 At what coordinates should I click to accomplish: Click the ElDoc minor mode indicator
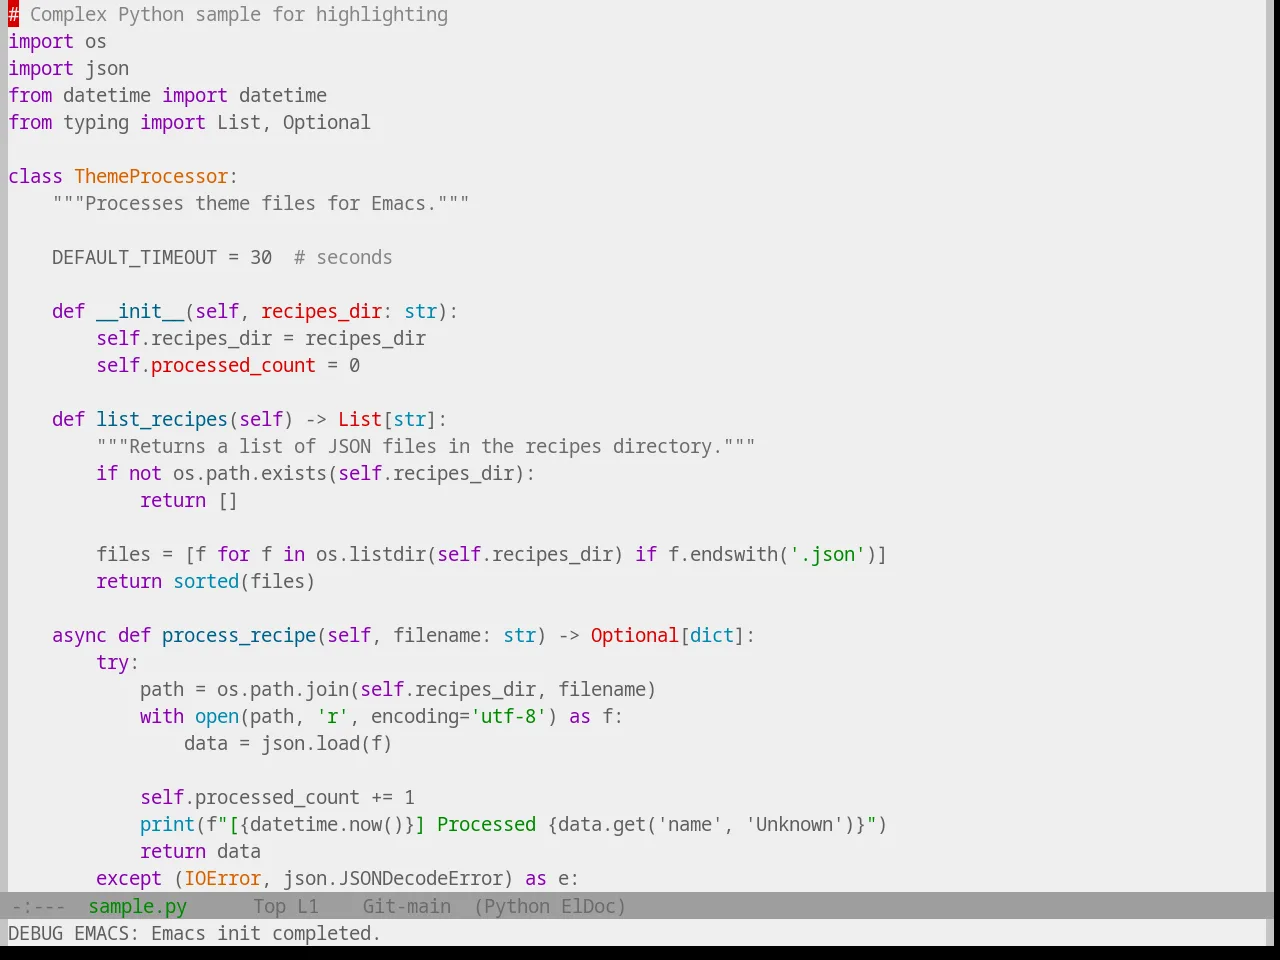[x=588, y=906]
